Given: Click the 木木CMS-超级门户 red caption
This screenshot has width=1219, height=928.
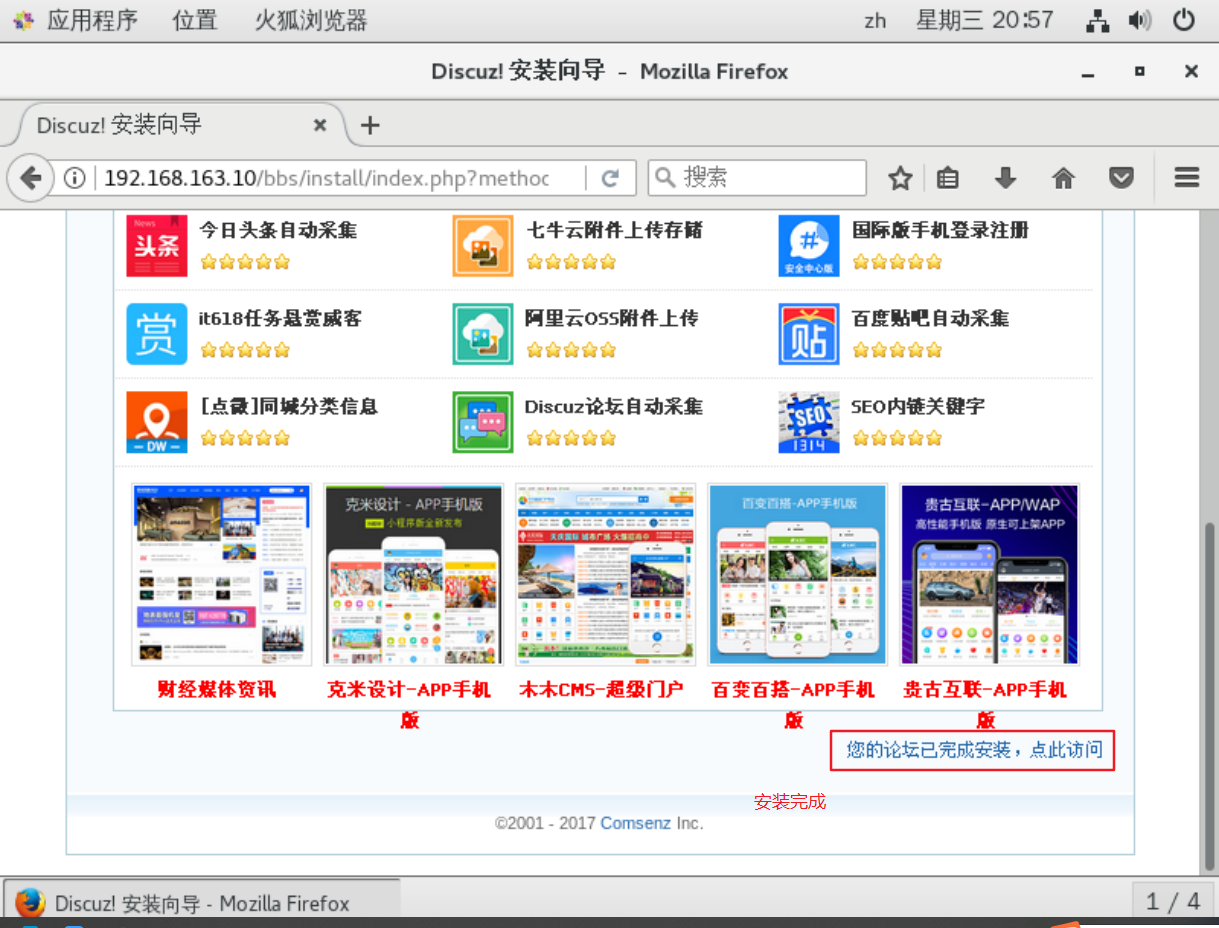Looking at the screenshot, I should (601, 689).
